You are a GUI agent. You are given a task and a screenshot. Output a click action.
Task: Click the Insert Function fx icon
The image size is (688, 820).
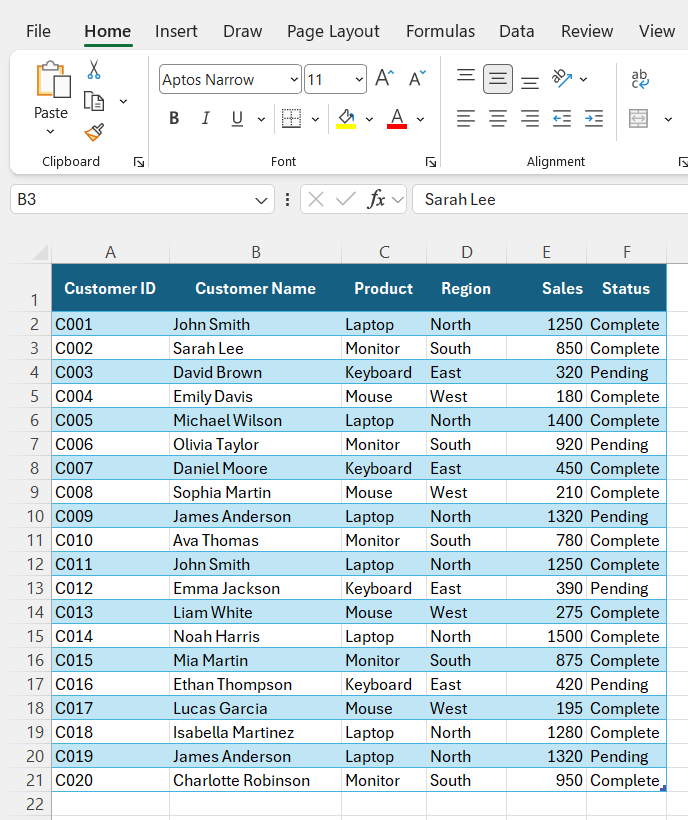pyautogui.click(x=376, y=199)
